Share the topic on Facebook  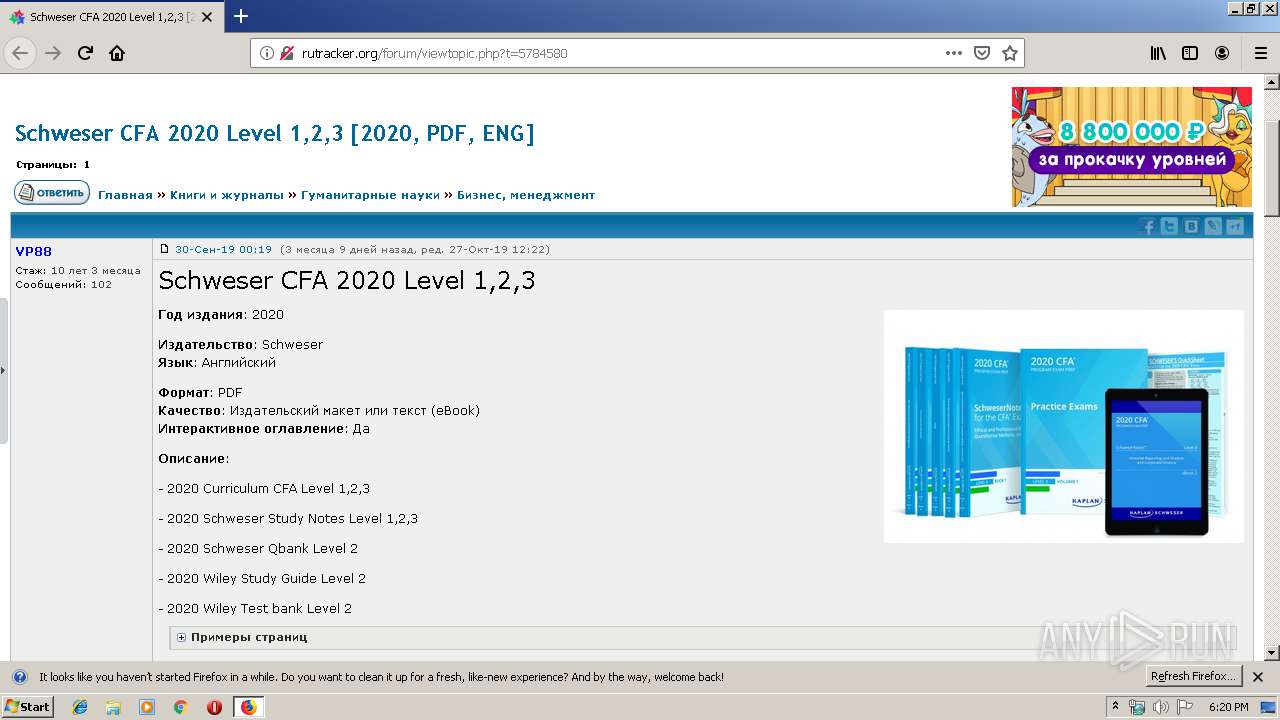1148,226
